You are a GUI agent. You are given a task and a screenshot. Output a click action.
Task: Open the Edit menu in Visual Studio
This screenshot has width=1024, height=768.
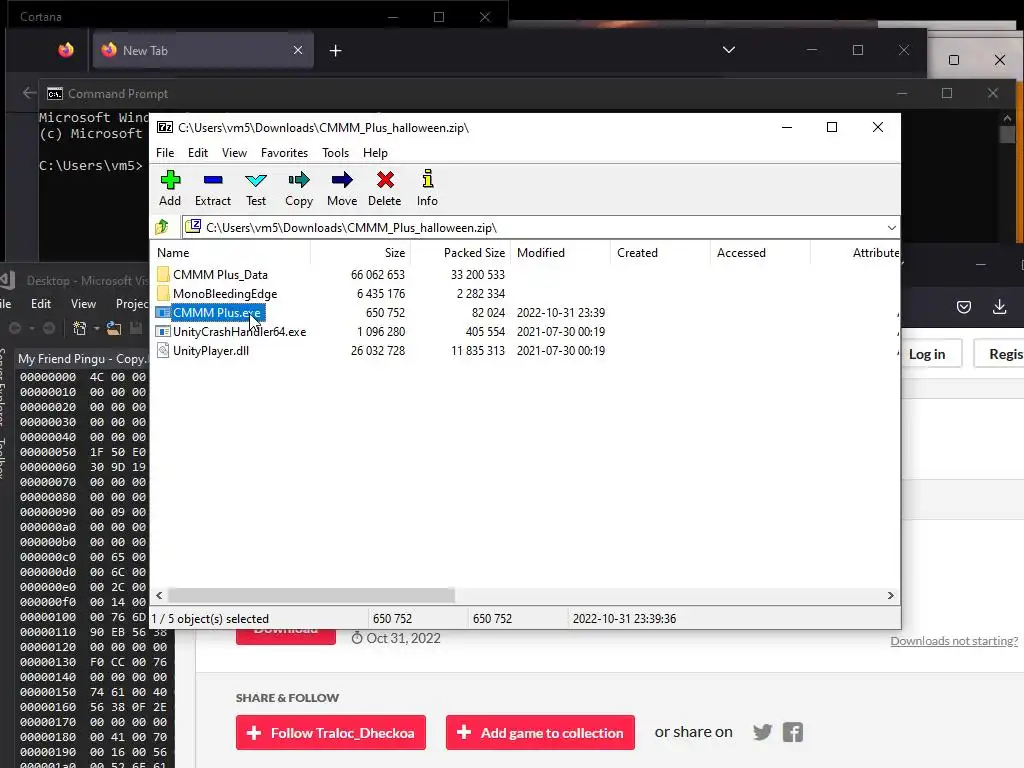pos(40,304)
